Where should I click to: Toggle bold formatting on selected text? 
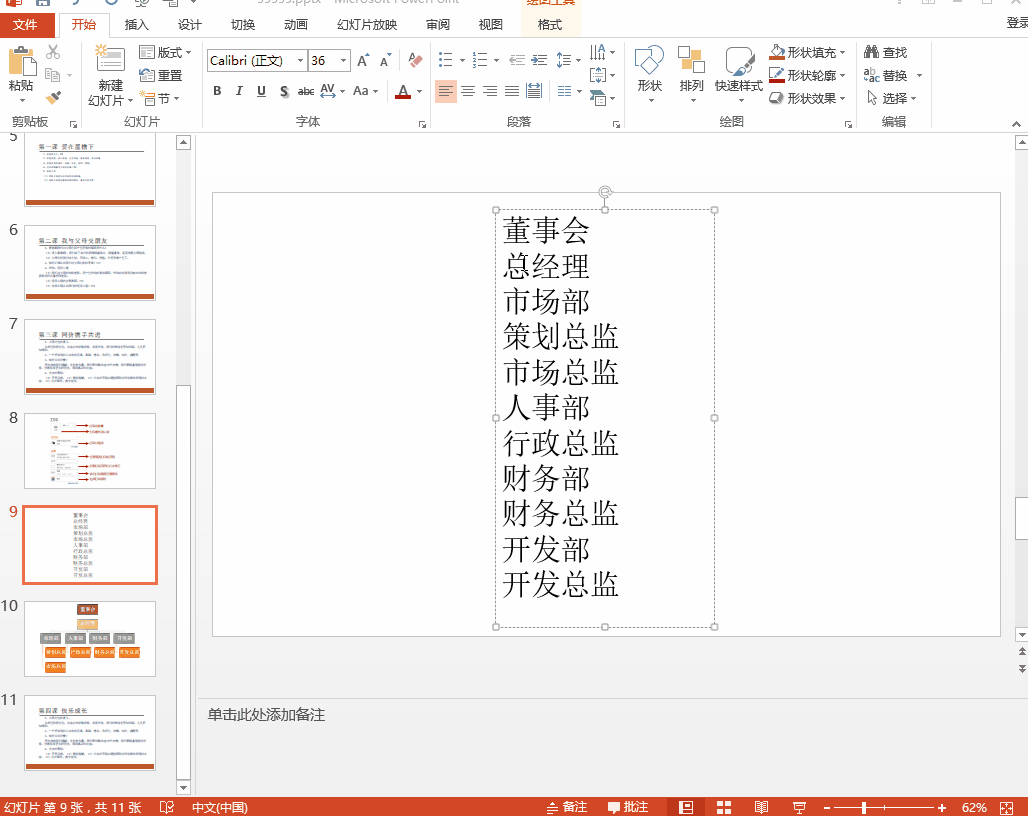pyautogui.click(x=217, y=91)
